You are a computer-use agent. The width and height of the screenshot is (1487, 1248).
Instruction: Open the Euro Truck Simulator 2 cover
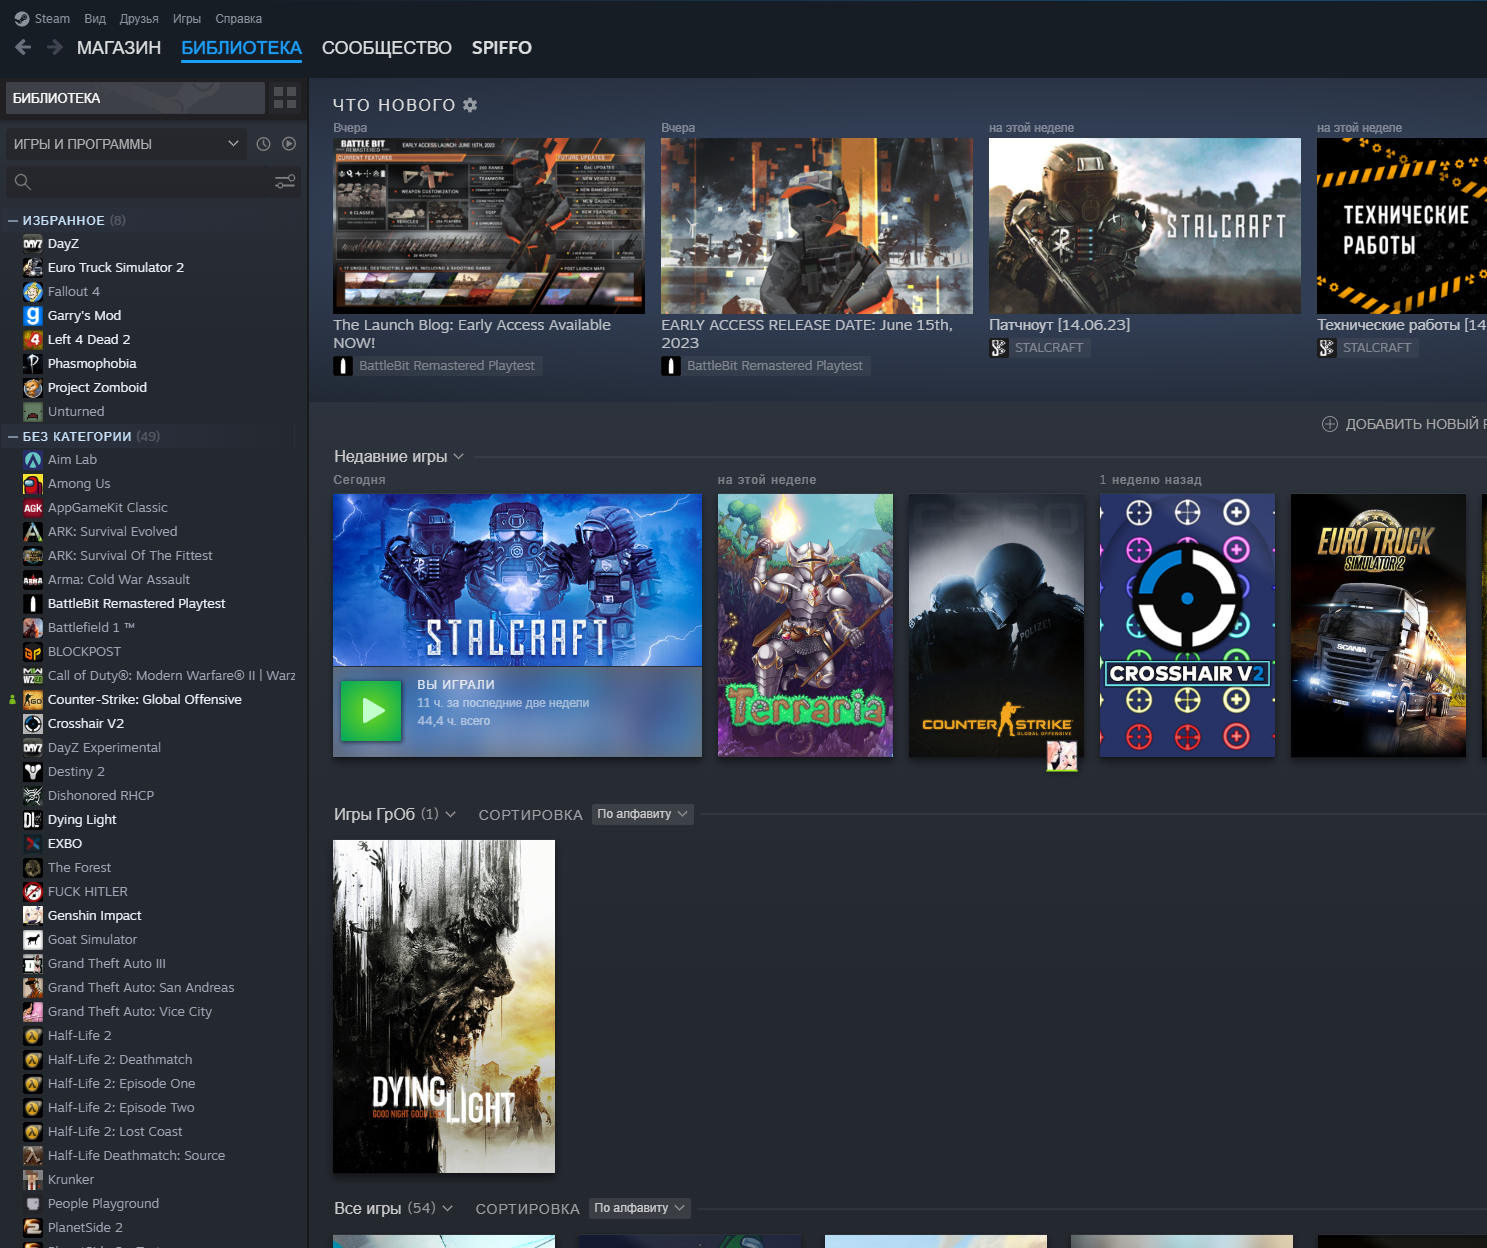pos(1378,625)
